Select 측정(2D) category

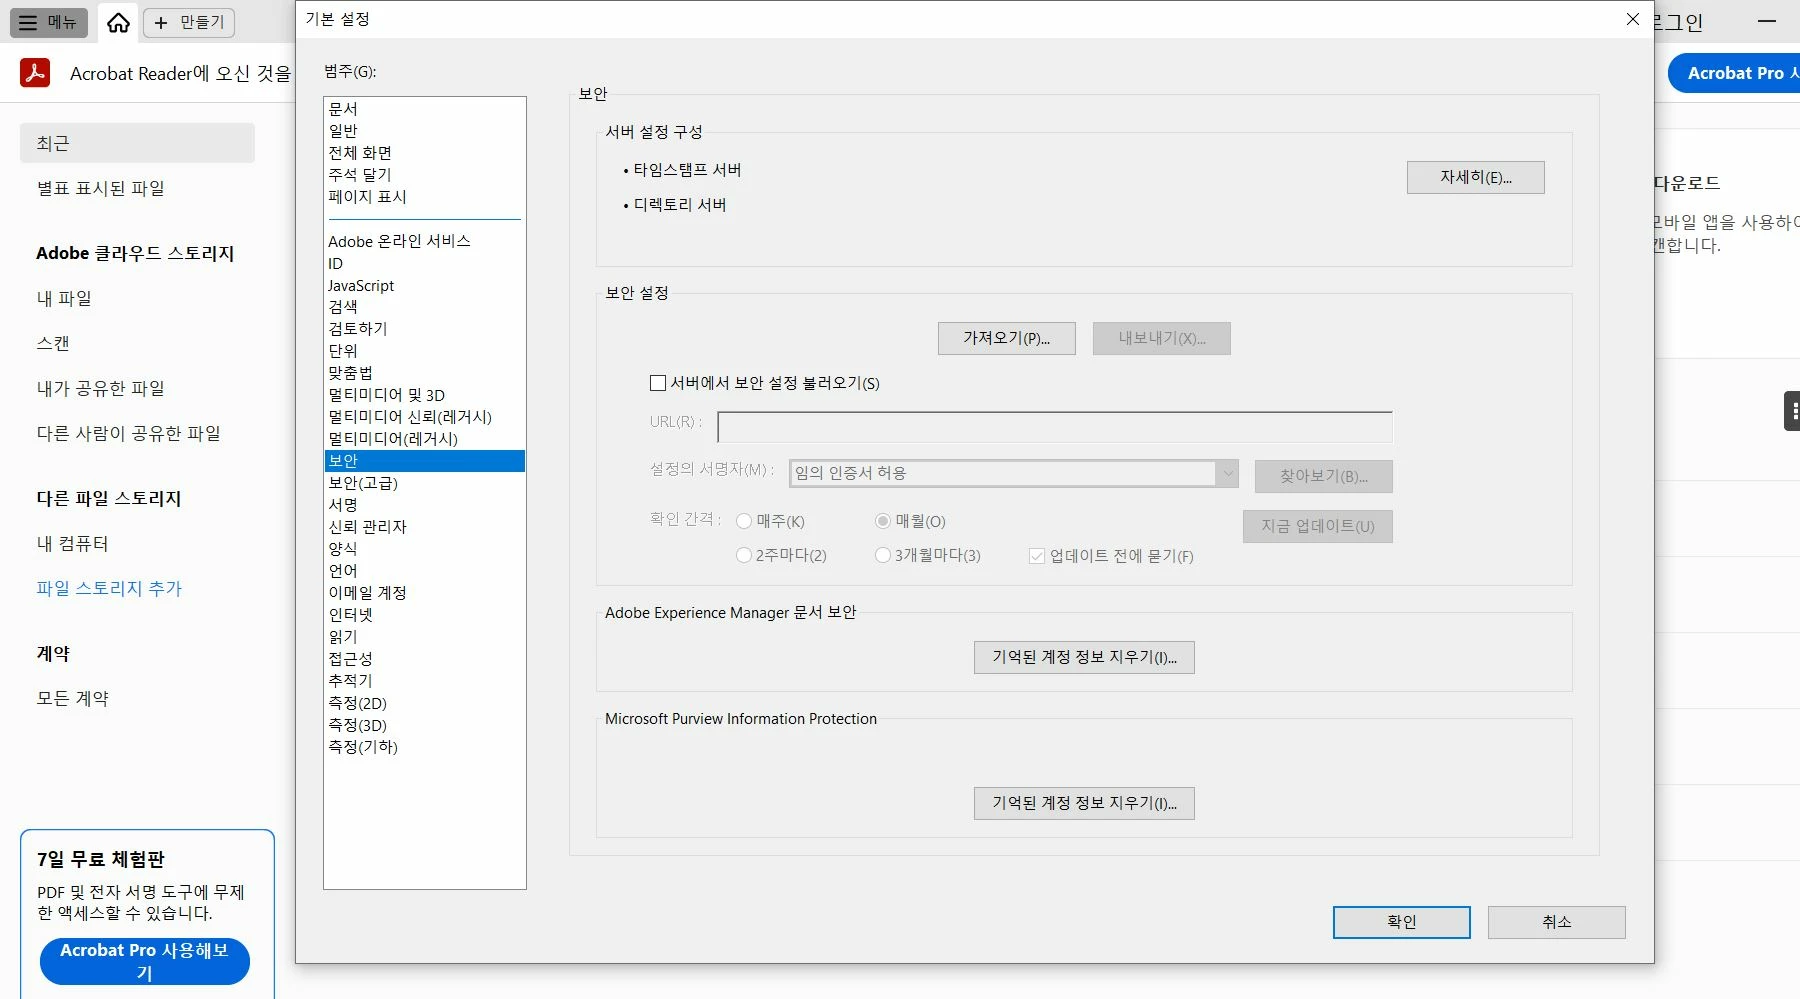[x=424, y=703]
